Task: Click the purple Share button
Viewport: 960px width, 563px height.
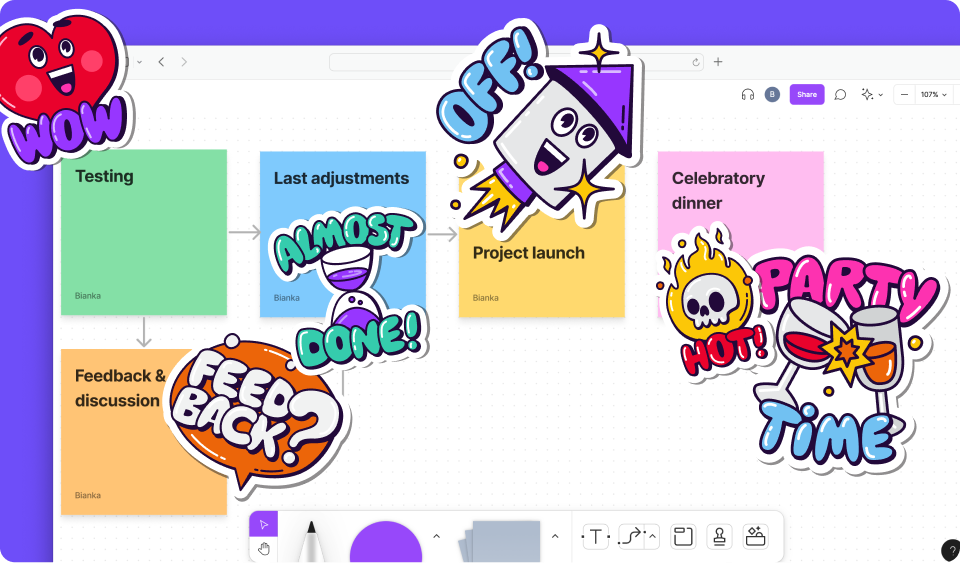Action: 806,95
